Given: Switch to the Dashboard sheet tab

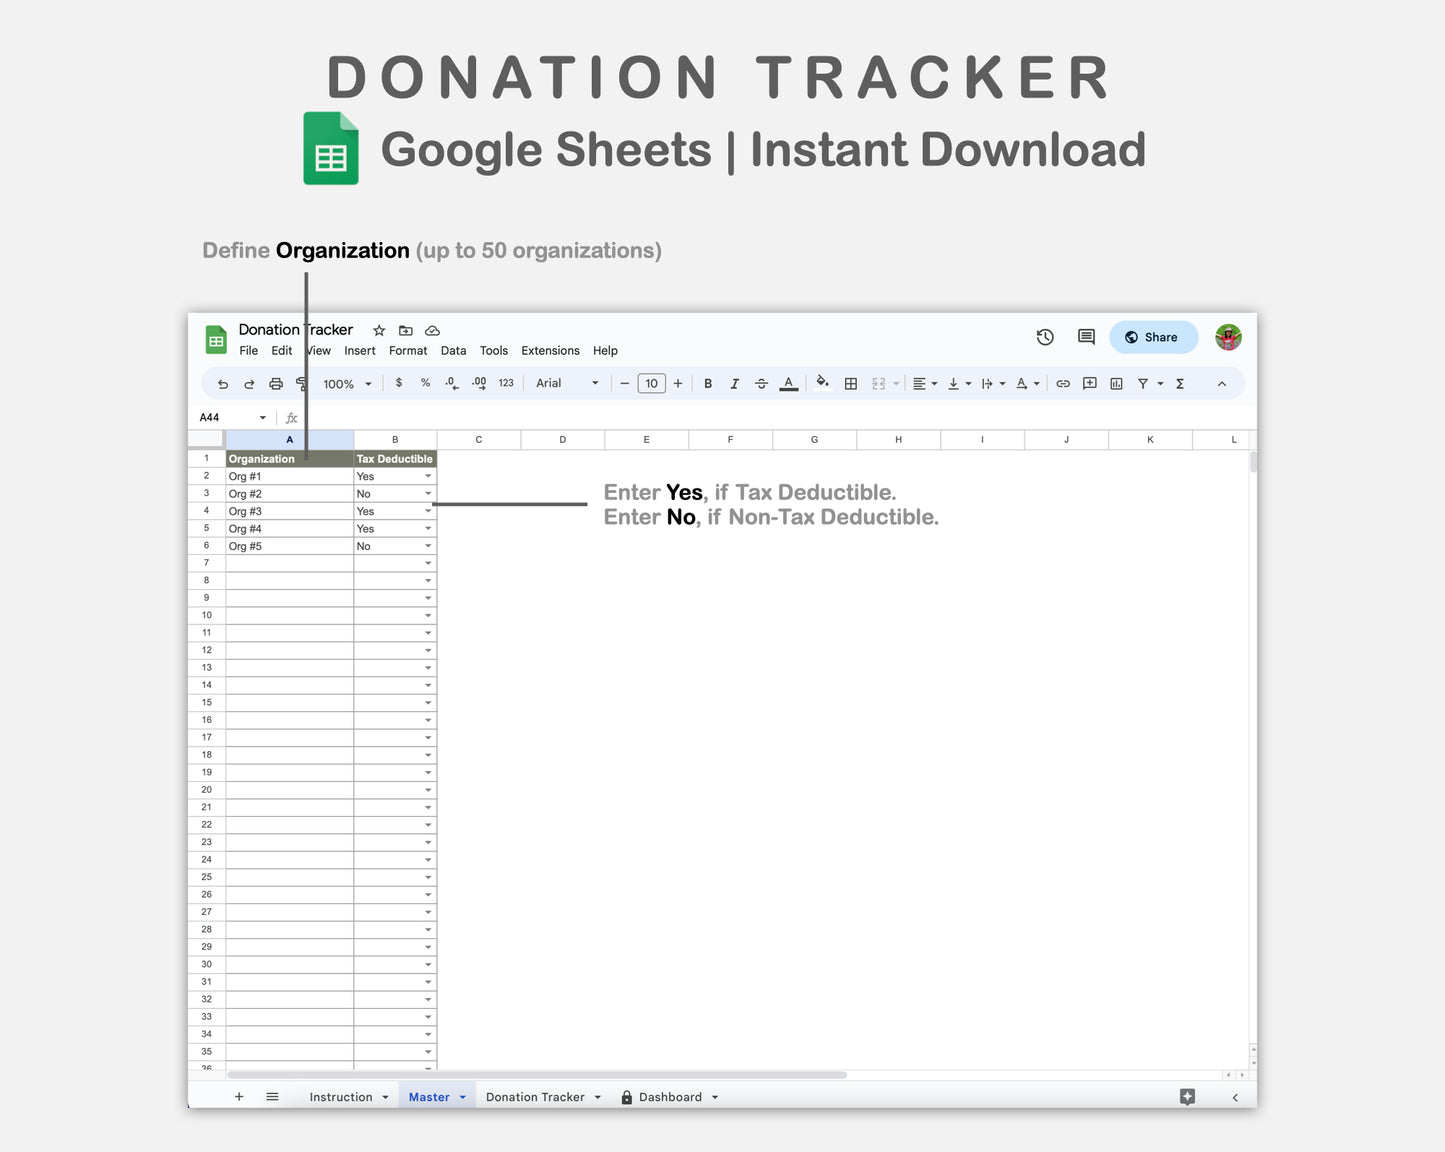Looking at the screenshot, I should pyautogui.click(x=670, y=1096).
